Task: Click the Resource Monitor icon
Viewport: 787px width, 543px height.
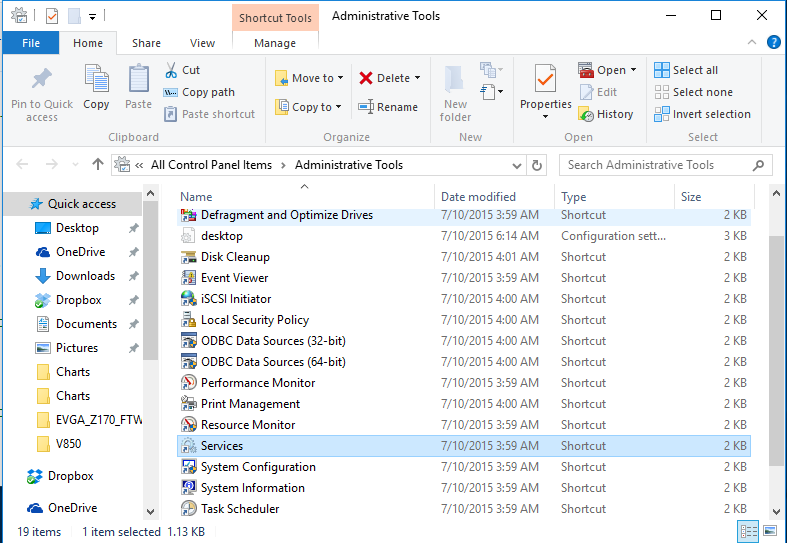Action: coord(188,425)
